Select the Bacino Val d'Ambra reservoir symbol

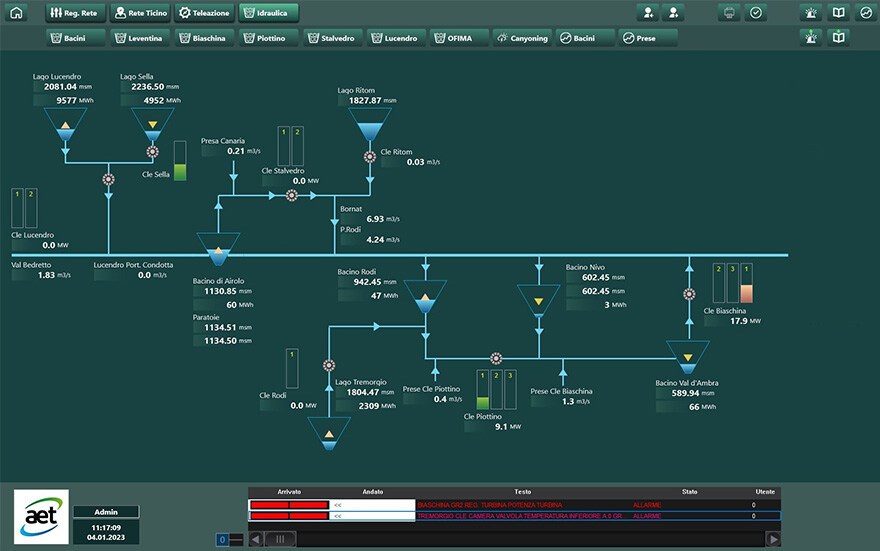click(x=688, y=357)
